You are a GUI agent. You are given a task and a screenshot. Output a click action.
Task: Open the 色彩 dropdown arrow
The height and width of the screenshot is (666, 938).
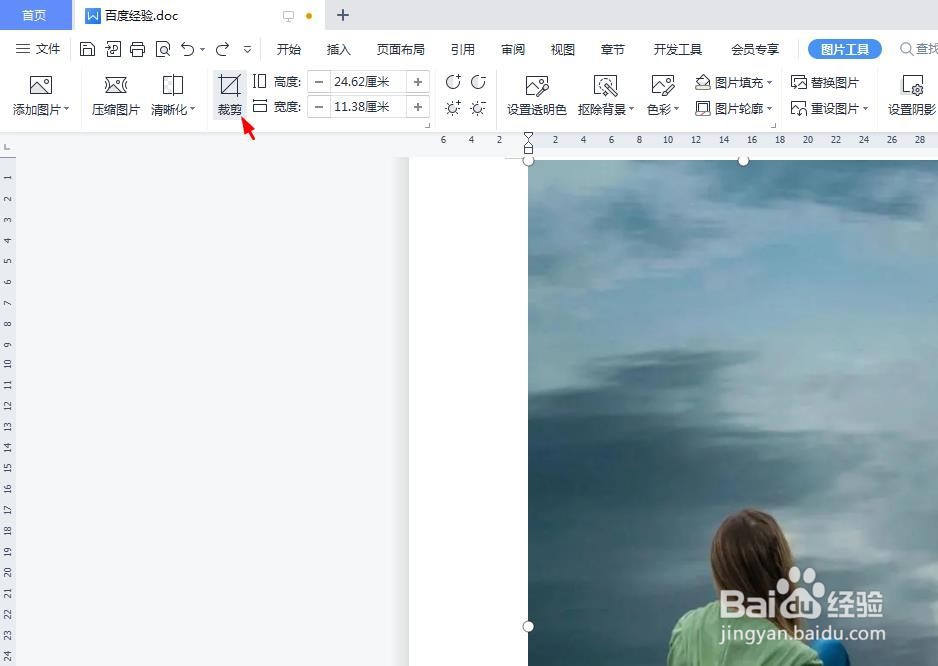coord(677,109)
